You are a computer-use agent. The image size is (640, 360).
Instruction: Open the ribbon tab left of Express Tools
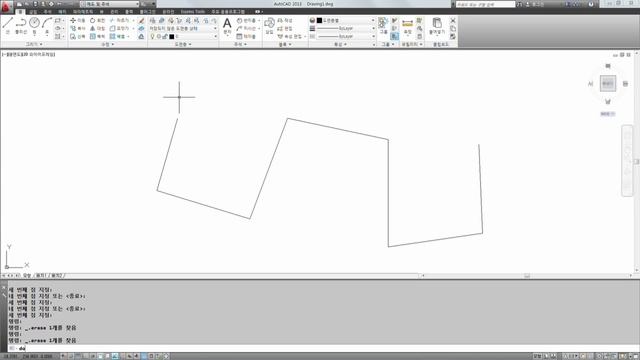click(168, 12)
